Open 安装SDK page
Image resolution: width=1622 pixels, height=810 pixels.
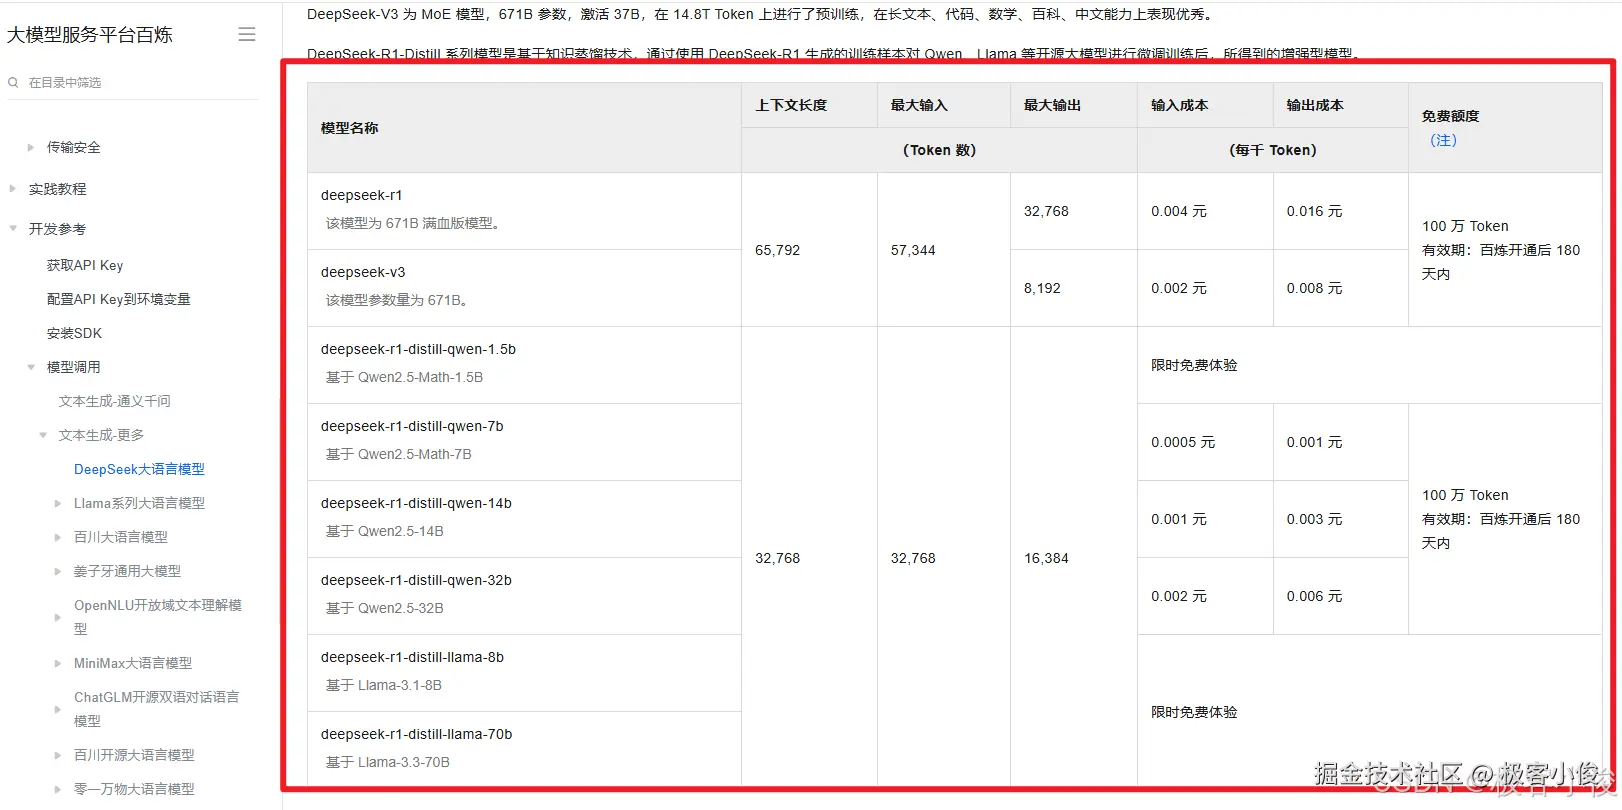coord(74,333)
